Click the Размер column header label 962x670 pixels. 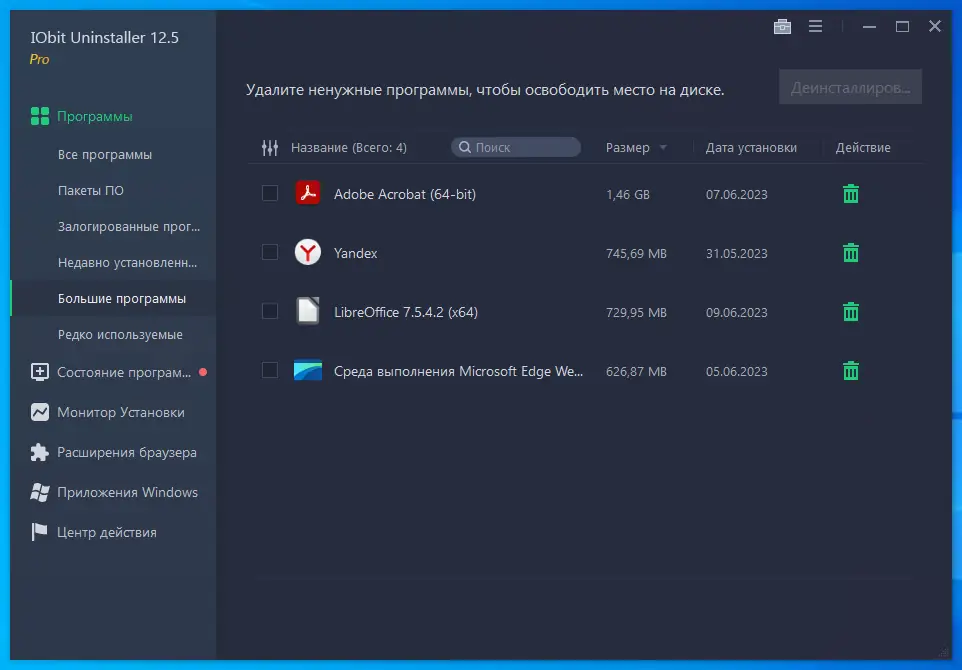pos(627,148)
